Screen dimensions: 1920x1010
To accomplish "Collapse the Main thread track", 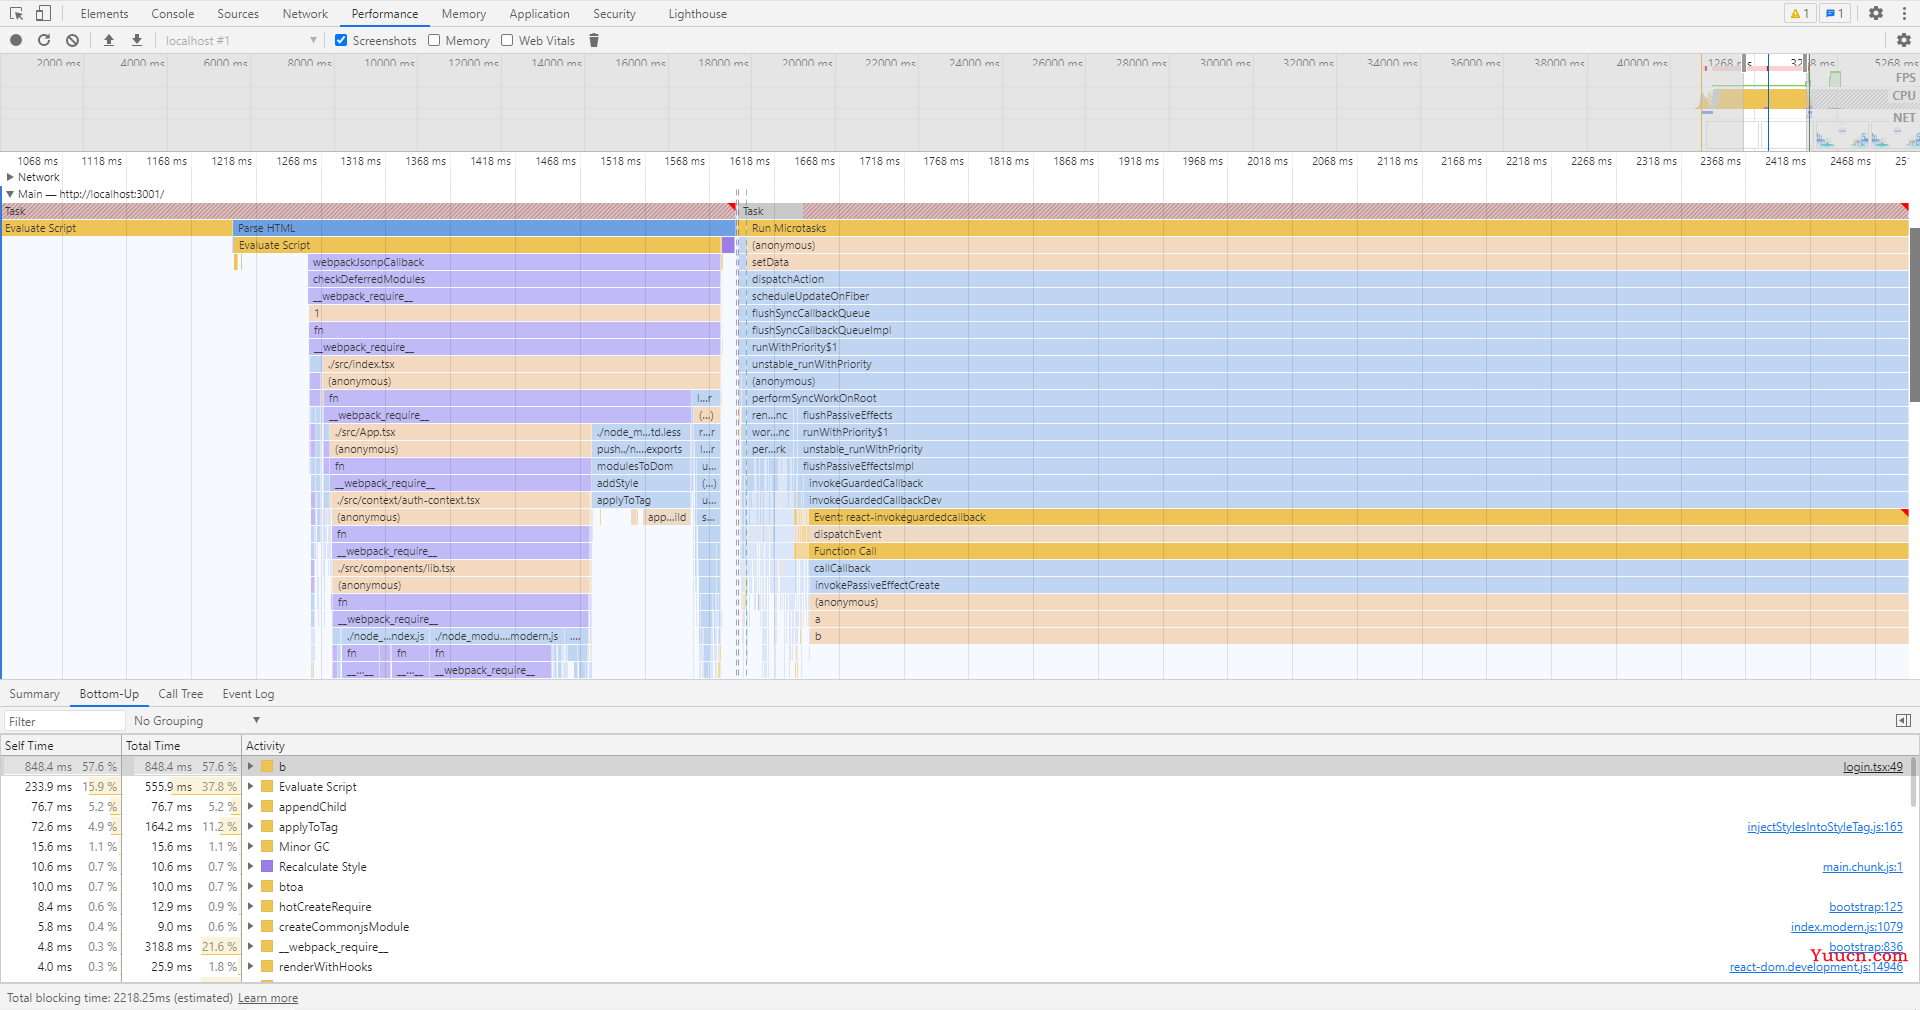I will point(10,194).
